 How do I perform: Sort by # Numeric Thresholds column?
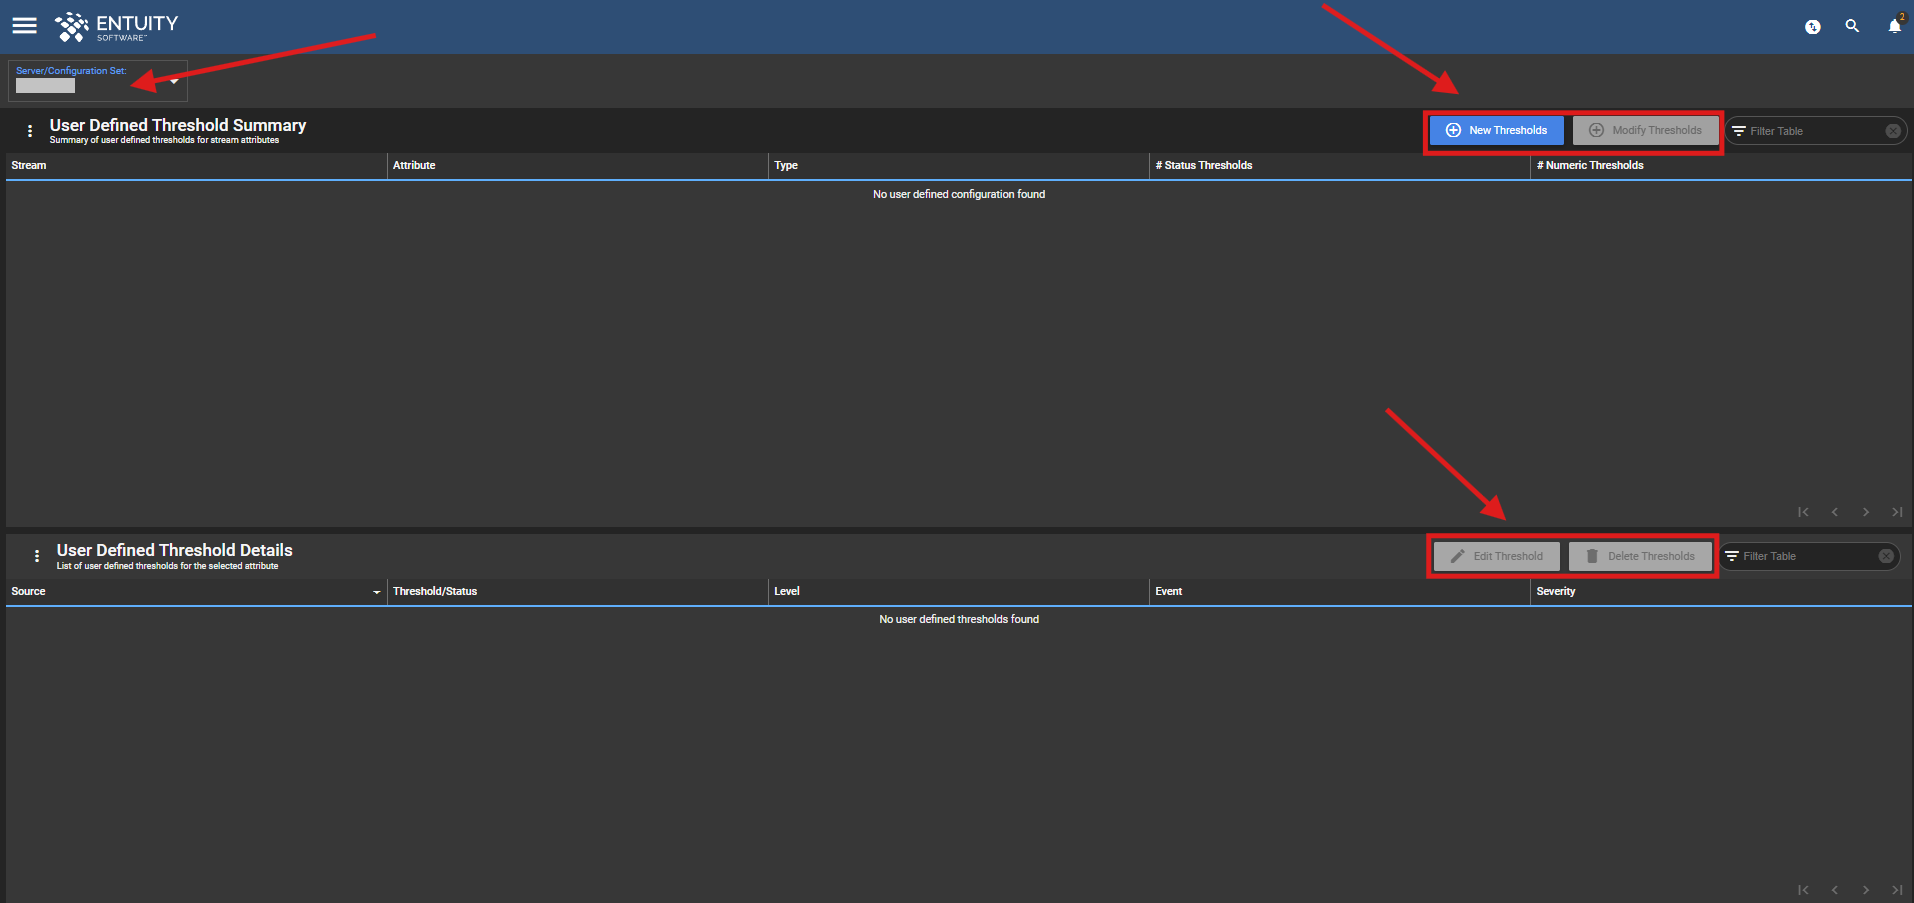[1721, 166]
